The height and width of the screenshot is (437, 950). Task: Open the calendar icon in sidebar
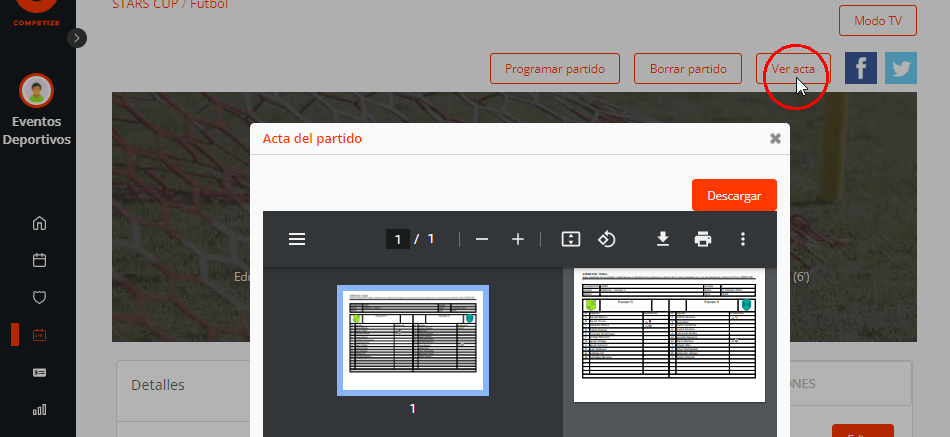point(39,260)
